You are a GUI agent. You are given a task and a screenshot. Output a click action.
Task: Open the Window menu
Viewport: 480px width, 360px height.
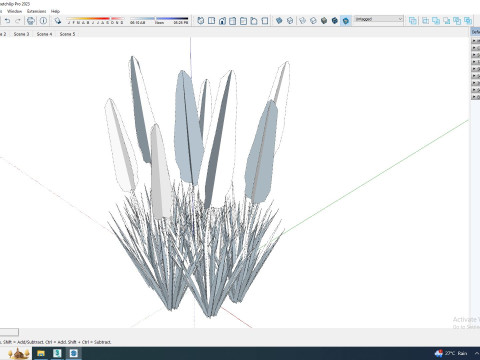(x=14, y=11)
